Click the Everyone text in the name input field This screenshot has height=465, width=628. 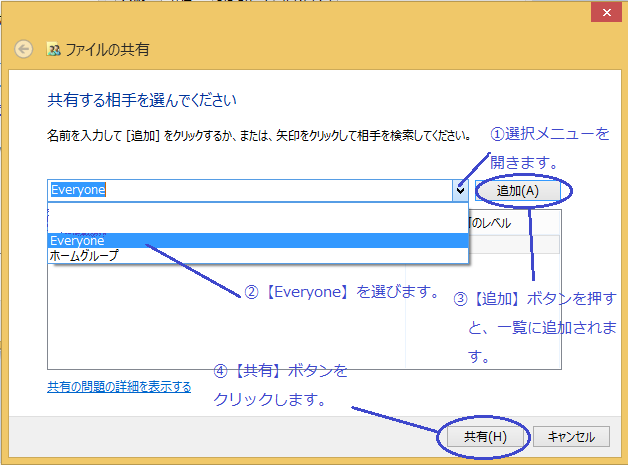(78, 190)
